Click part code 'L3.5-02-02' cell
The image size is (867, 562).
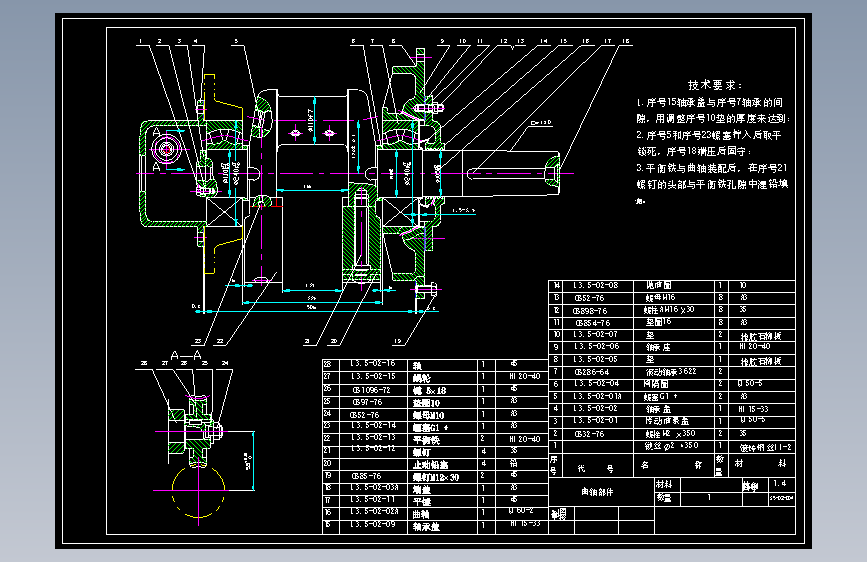596,408
